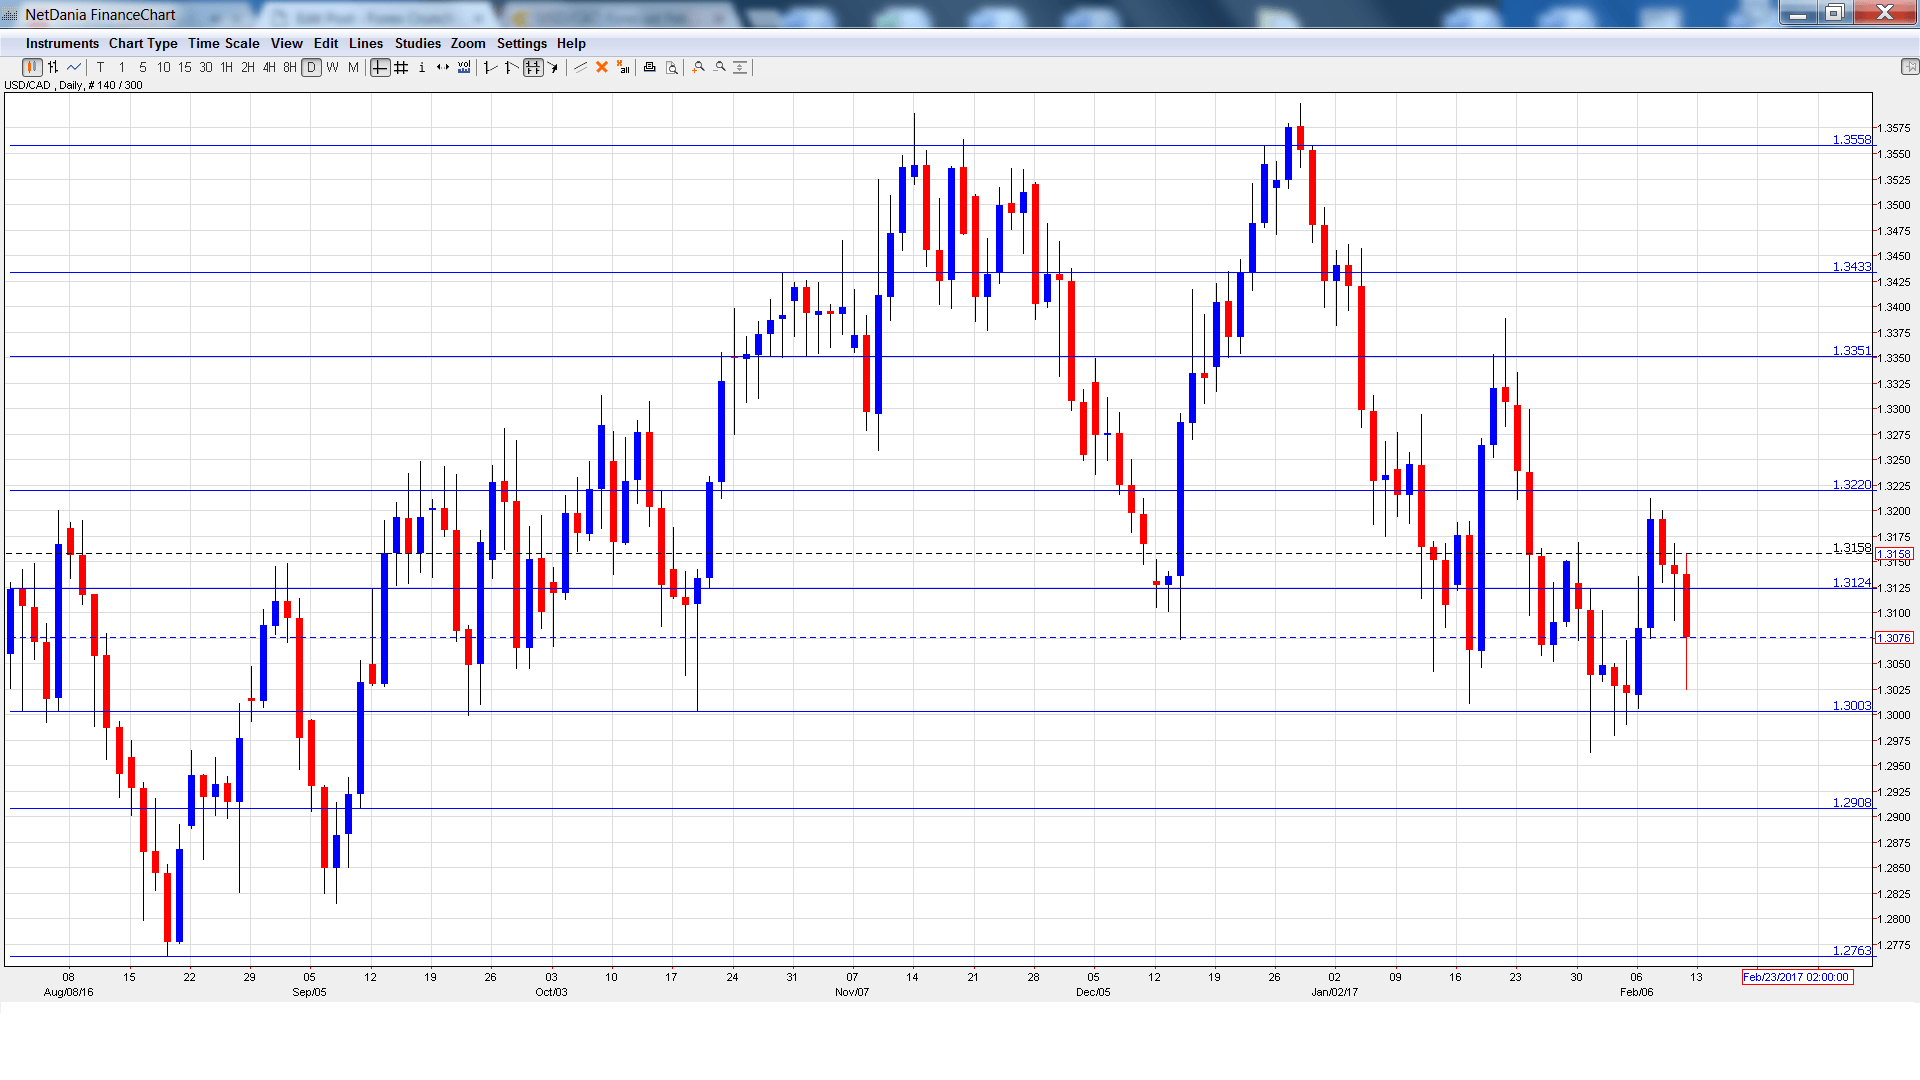Delete selected line with orange X
The image size is (1920, 1080).
[602, 68]
